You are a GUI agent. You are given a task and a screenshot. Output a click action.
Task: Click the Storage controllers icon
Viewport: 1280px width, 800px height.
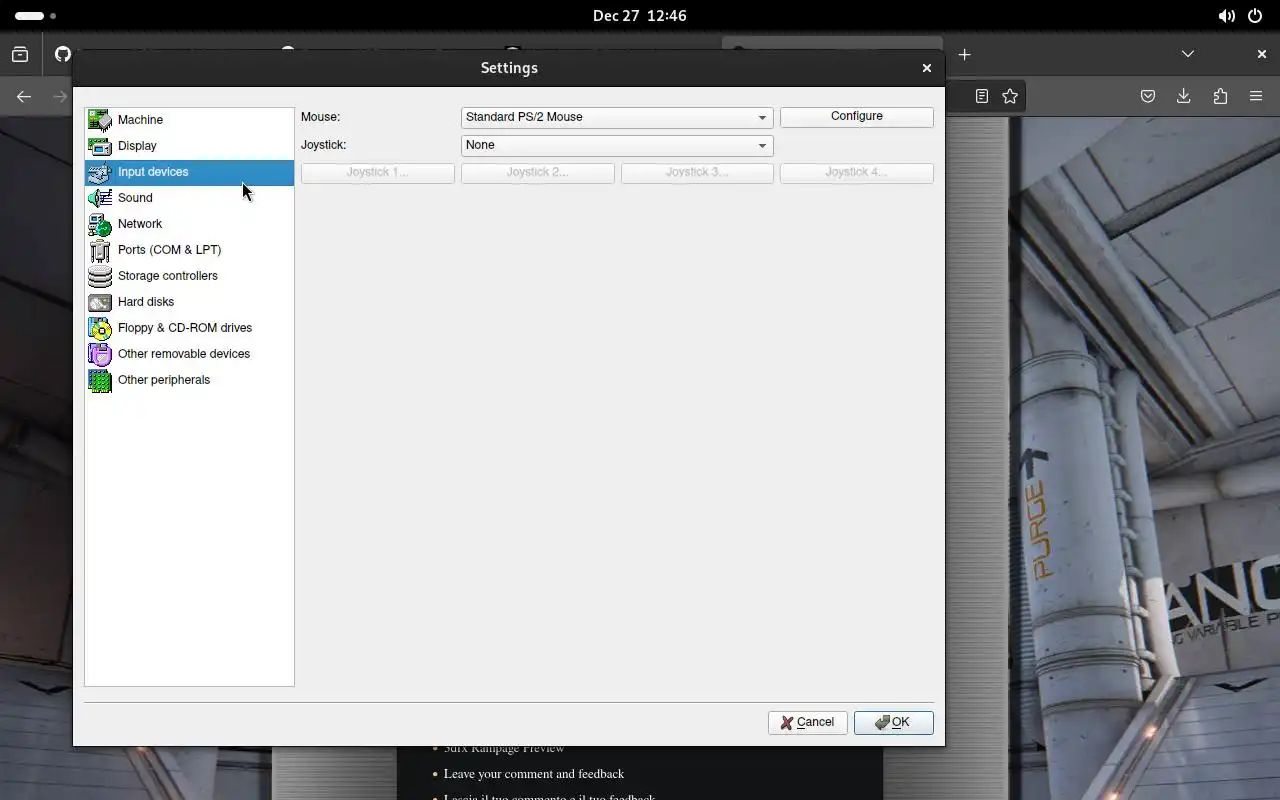point(100,276)
